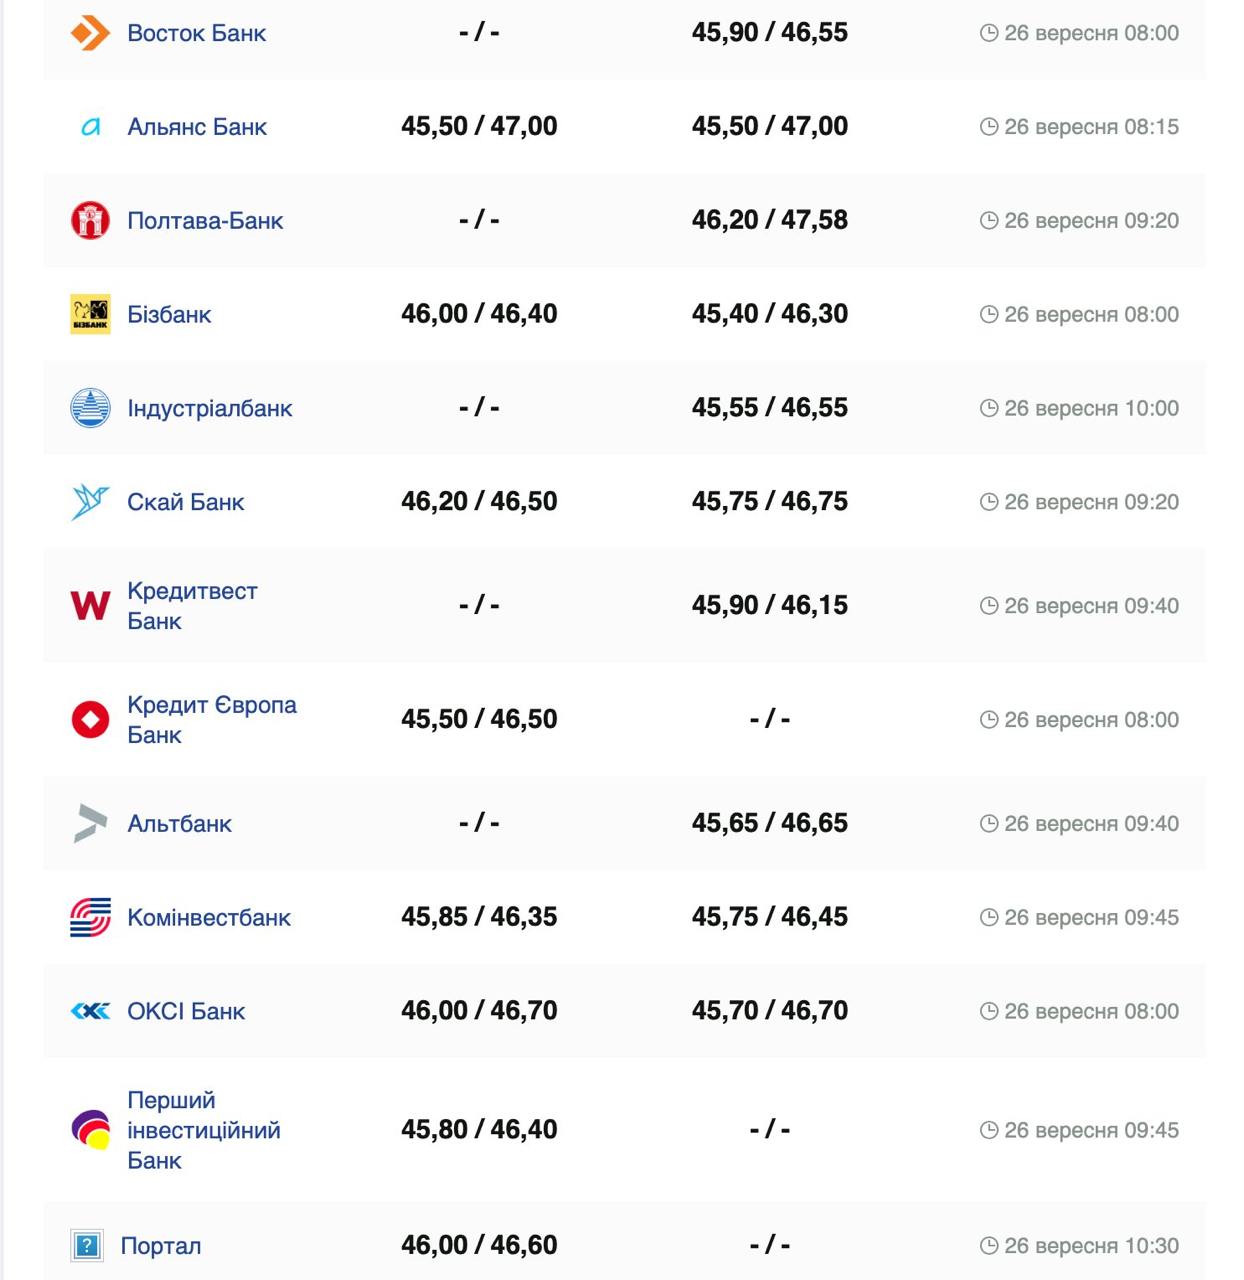
Task: Click the orange Восток Банк logo icon
Action: click(90, 33)
